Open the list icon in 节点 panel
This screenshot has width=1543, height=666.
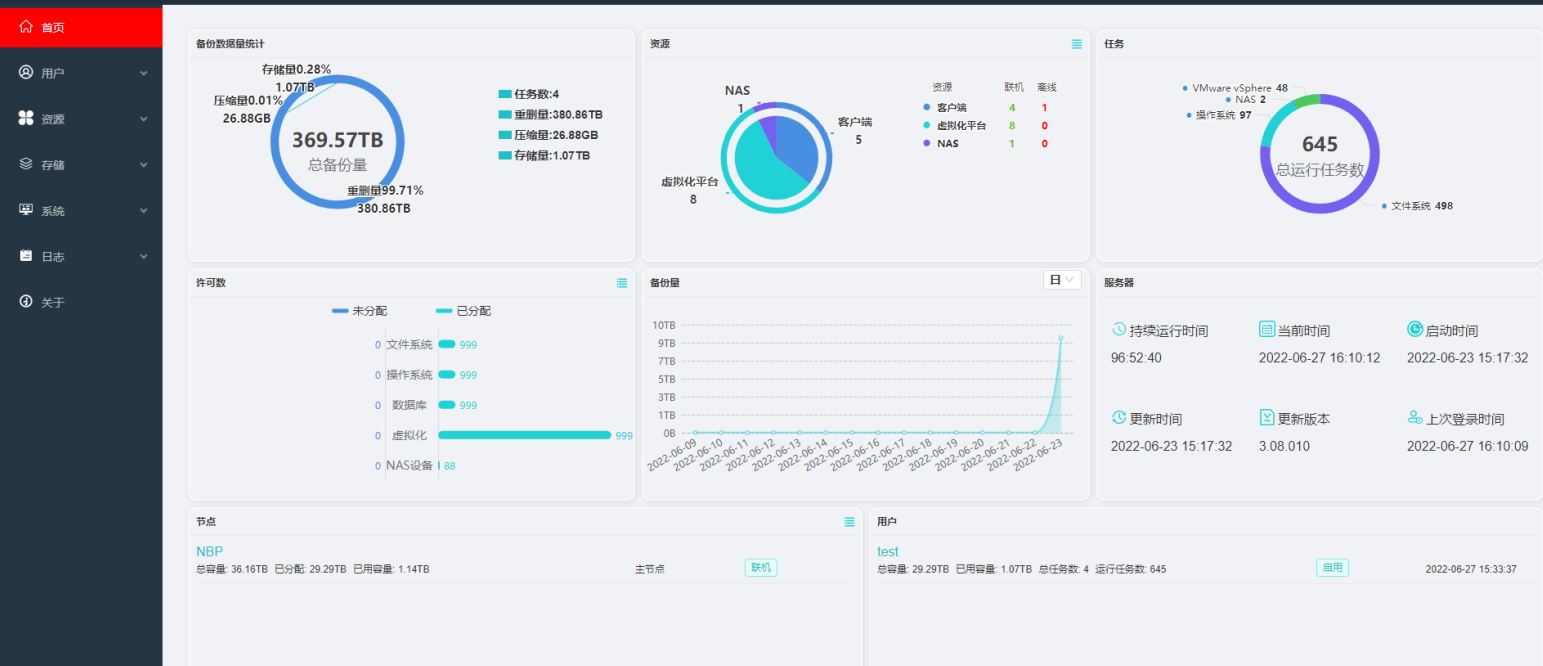pos(849,521)
